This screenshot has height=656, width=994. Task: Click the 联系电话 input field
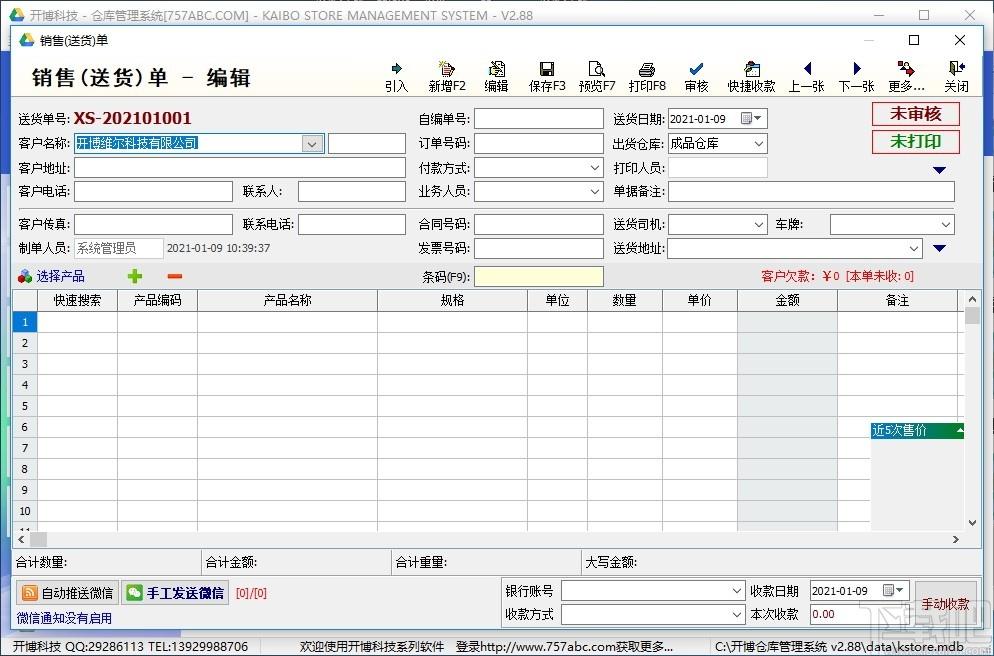point(352,224)
